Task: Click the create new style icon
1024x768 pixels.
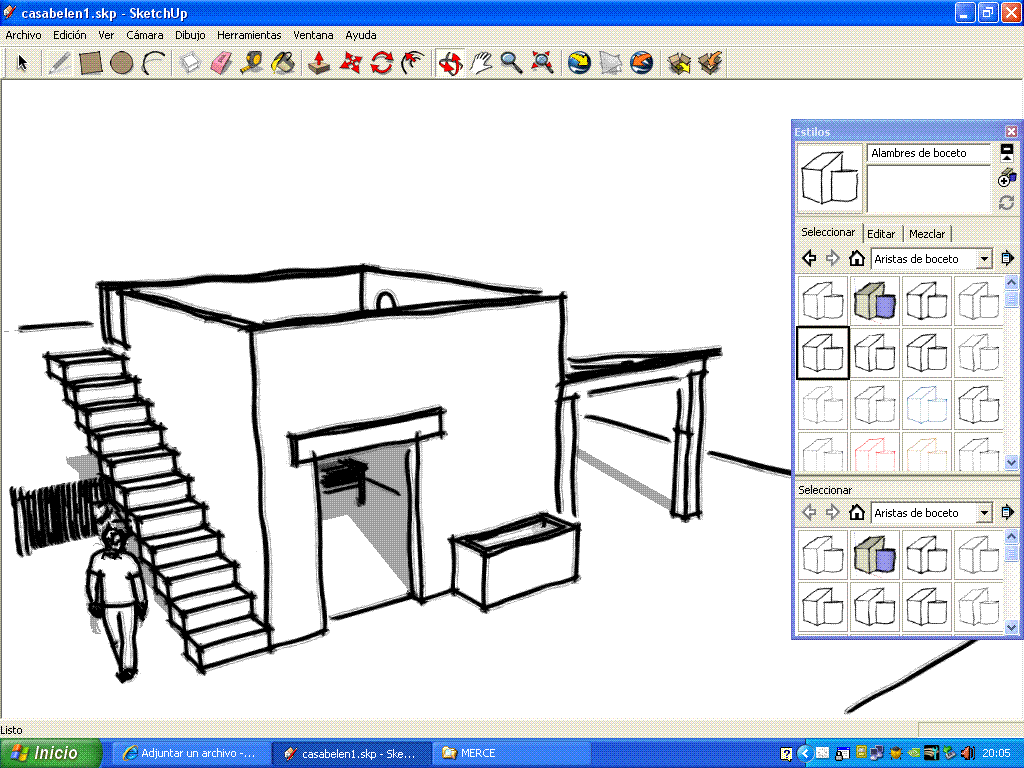Action: pos(1007,178)
